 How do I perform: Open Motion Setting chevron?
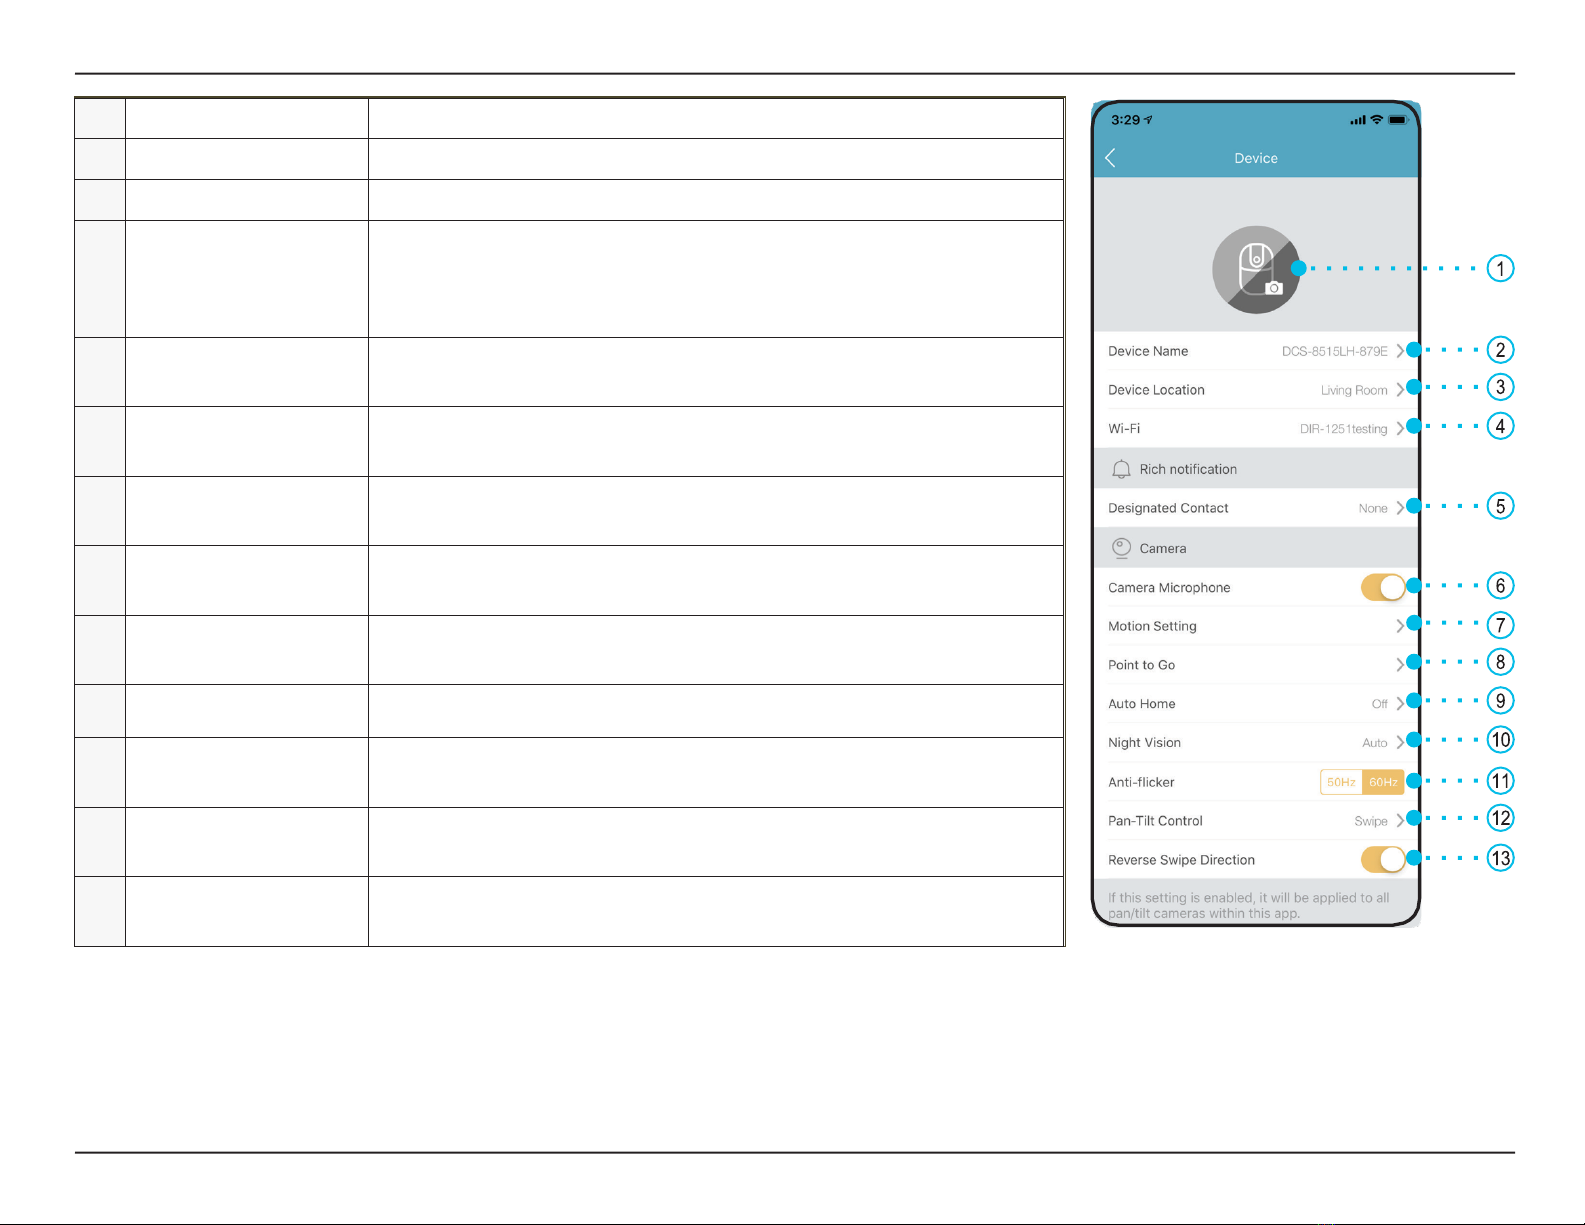pyautogui.click(x=1400, y=626)
